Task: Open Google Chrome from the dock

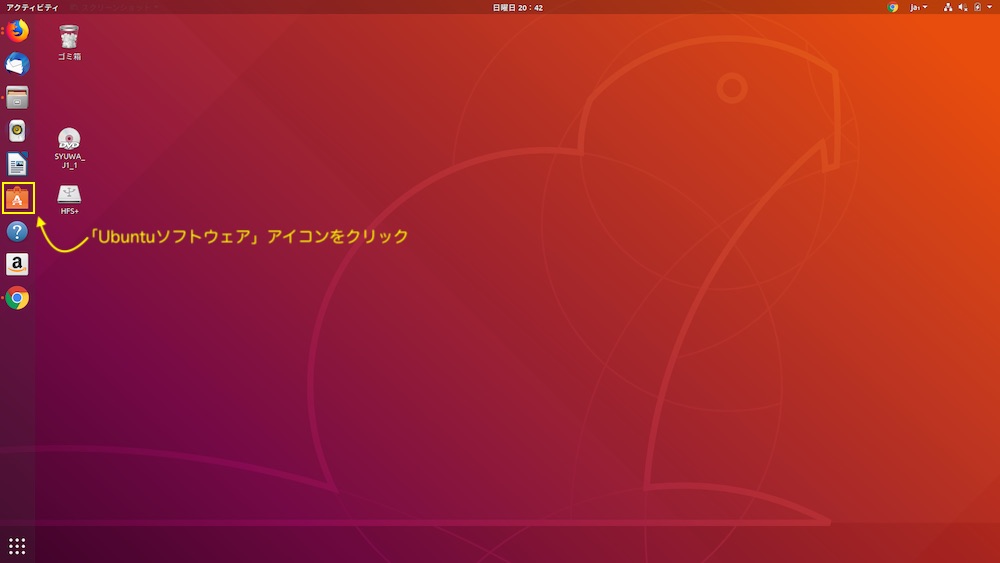Action: point(17,298)
